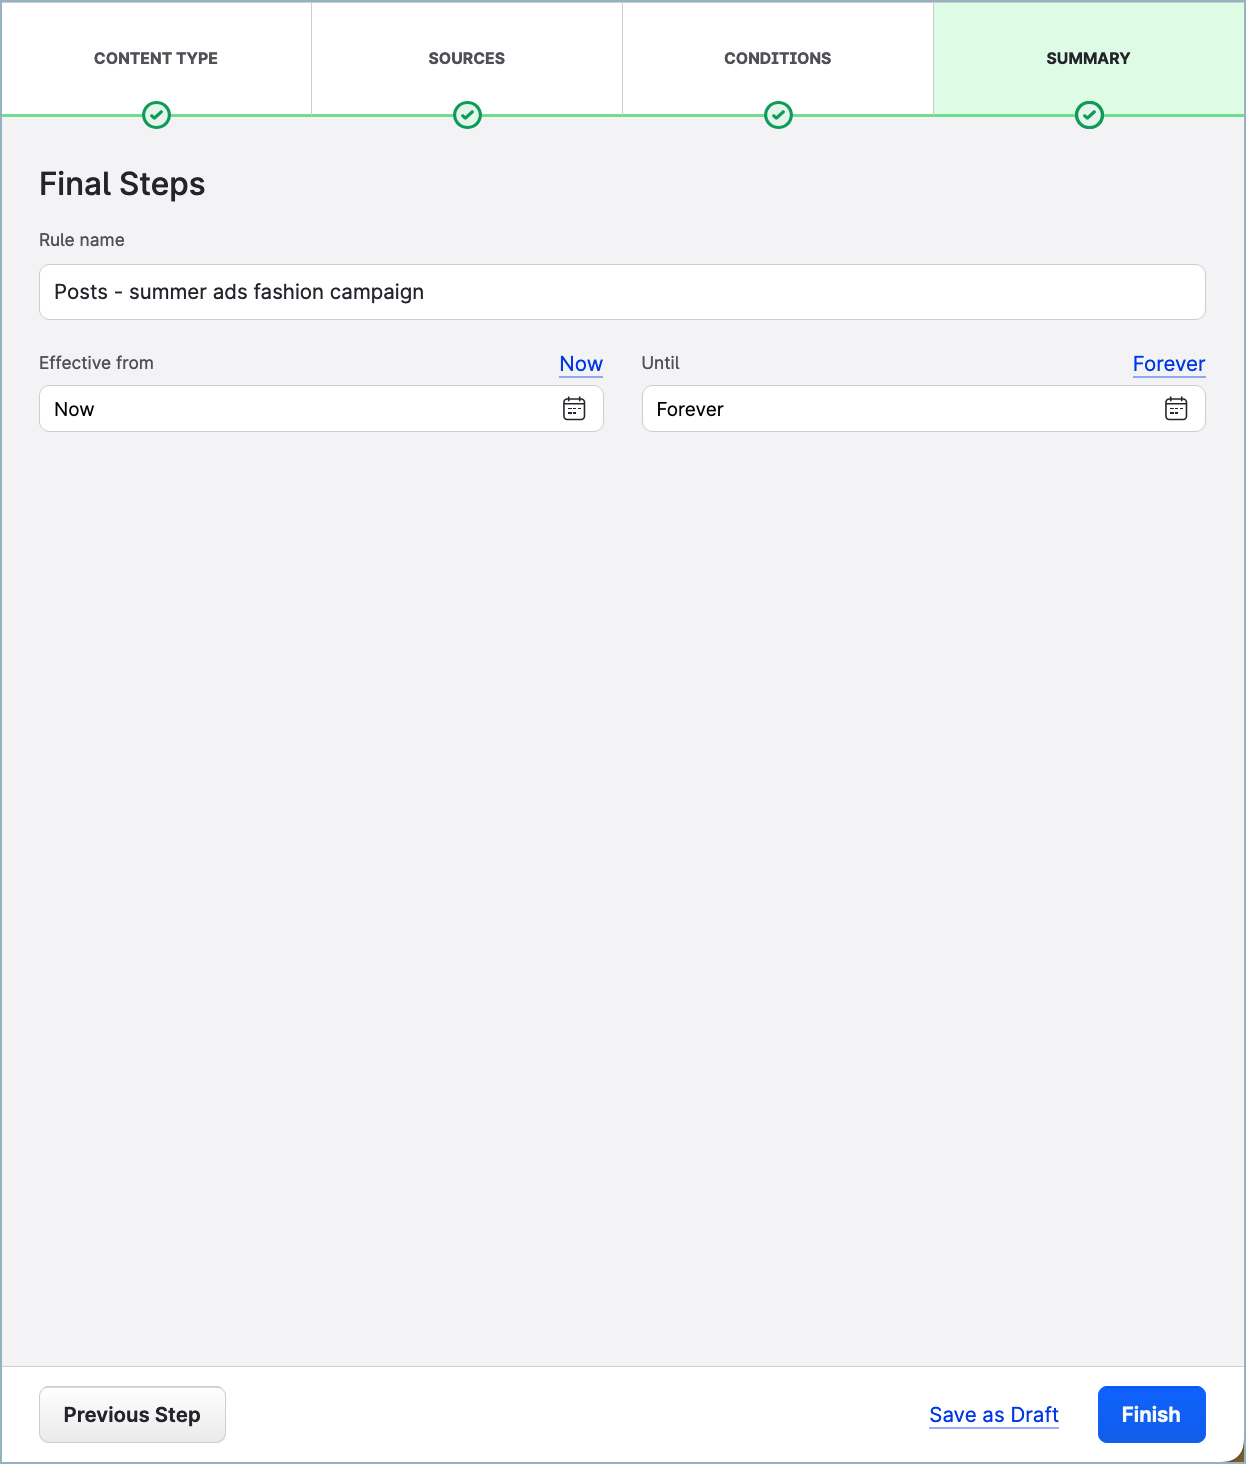Set end date using the Forever link
The height and width of the screenshot is (1464, 1246).
(x=1169, y=364)
